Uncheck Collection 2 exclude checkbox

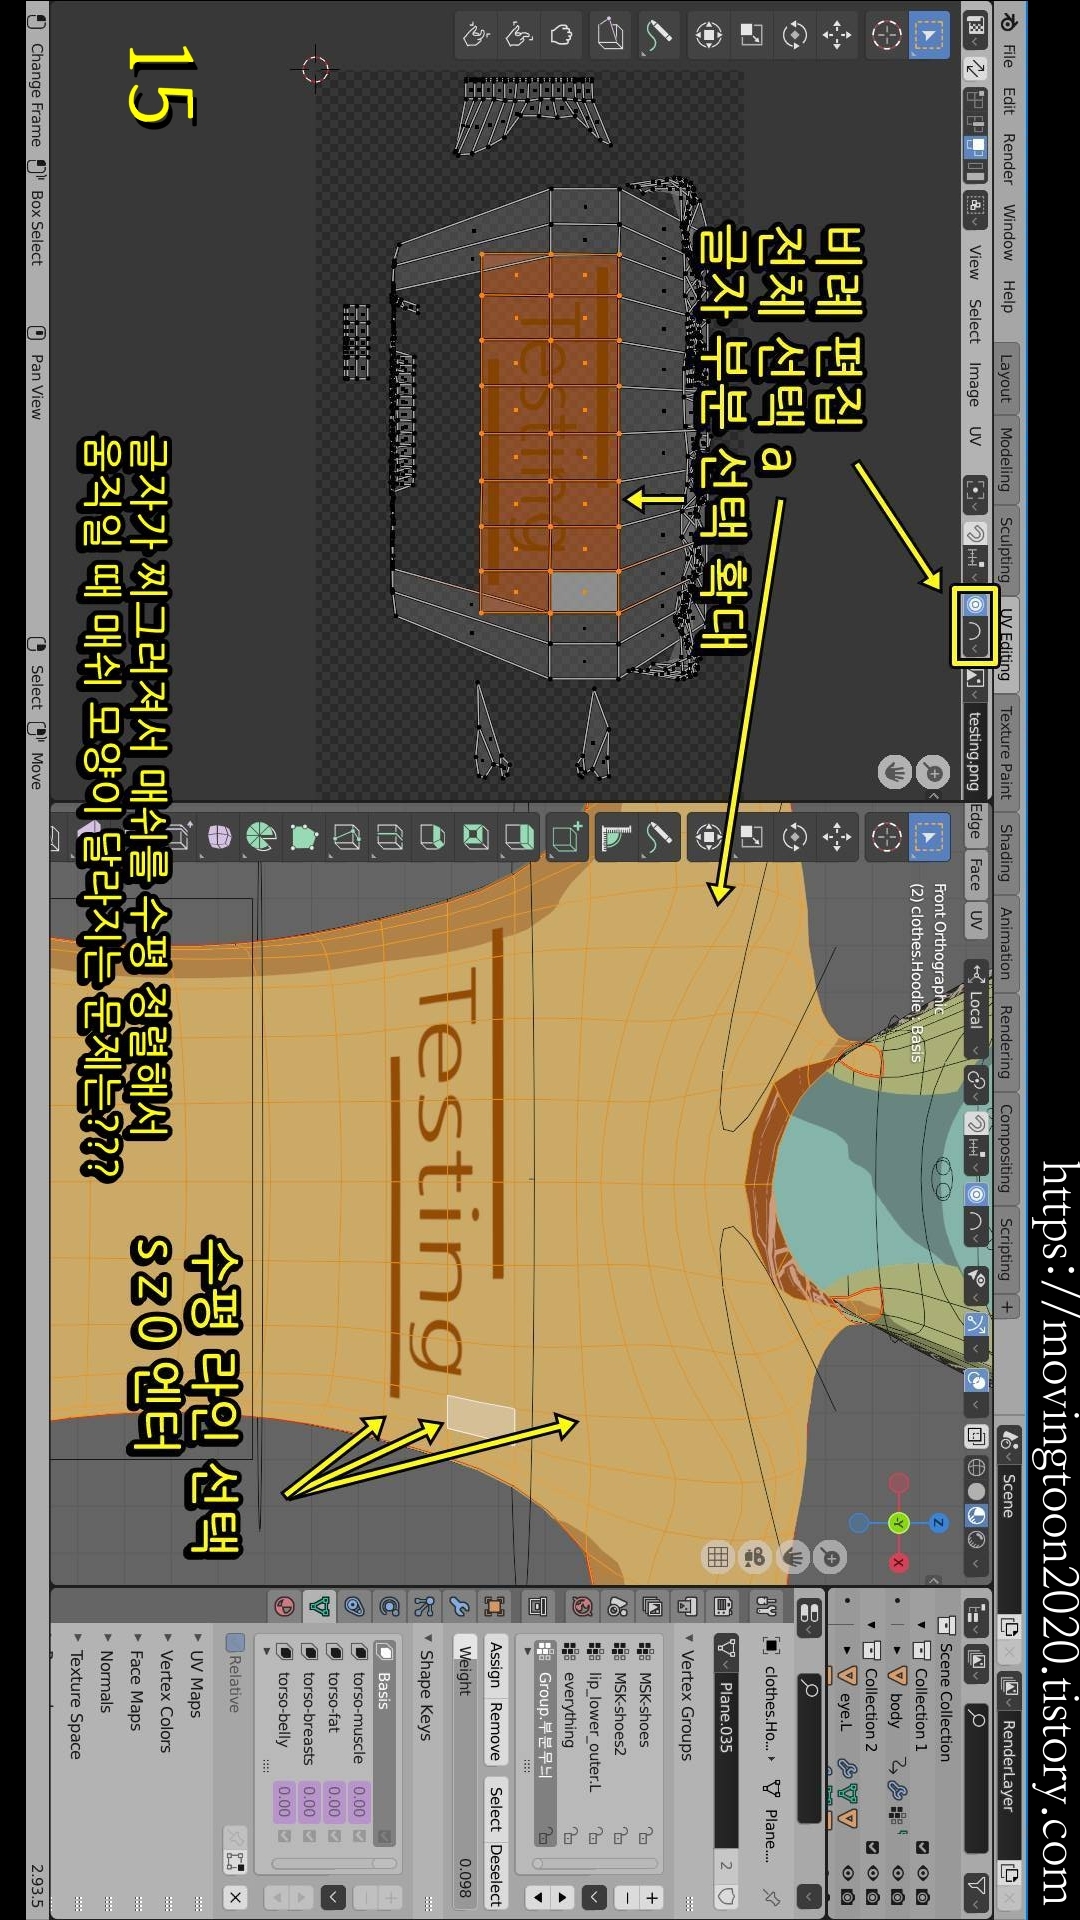[x=872, y=1847]
